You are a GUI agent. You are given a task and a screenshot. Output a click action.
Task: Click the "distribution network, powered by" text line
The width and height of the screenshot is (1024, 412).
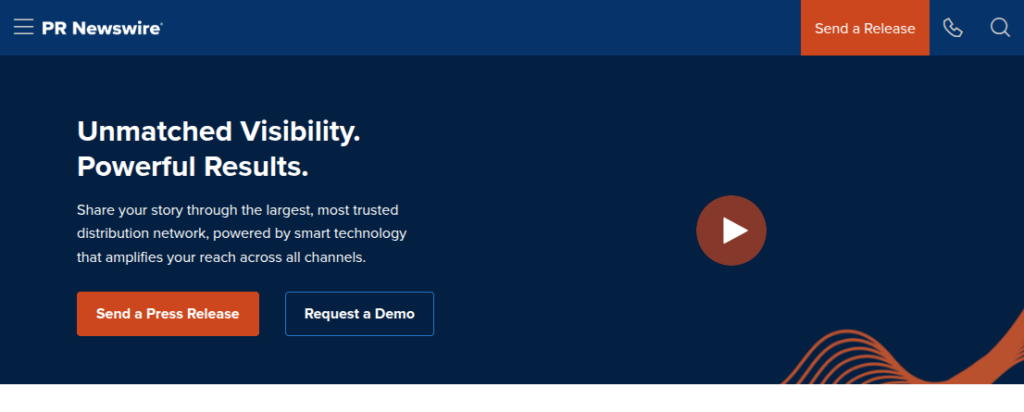[241, 233]
